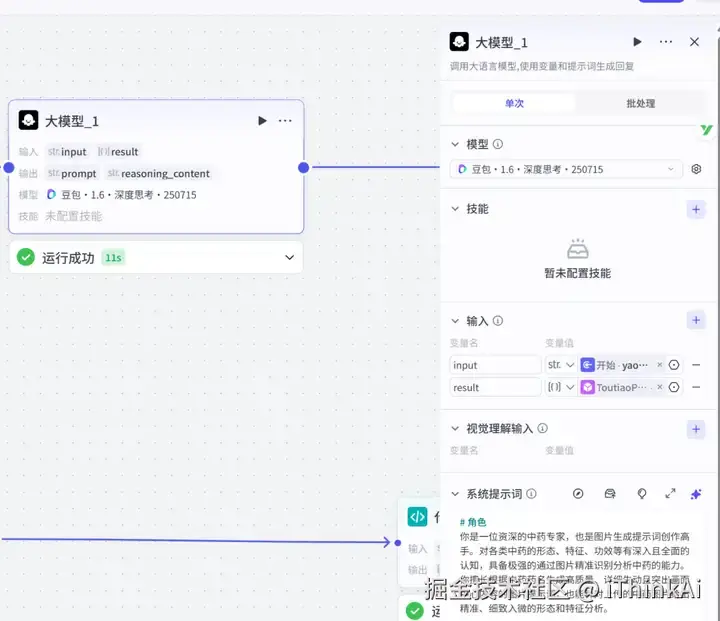Screen dimensions: 720x621
Task: Remove the input variable row
Action: (696, 365)
